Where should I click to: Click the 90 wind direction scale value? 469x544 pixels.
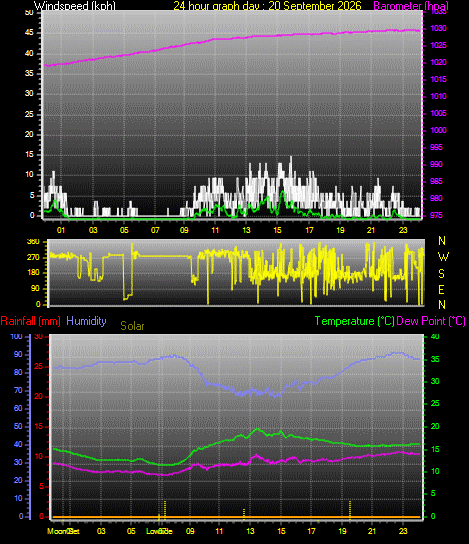[35, 289]
